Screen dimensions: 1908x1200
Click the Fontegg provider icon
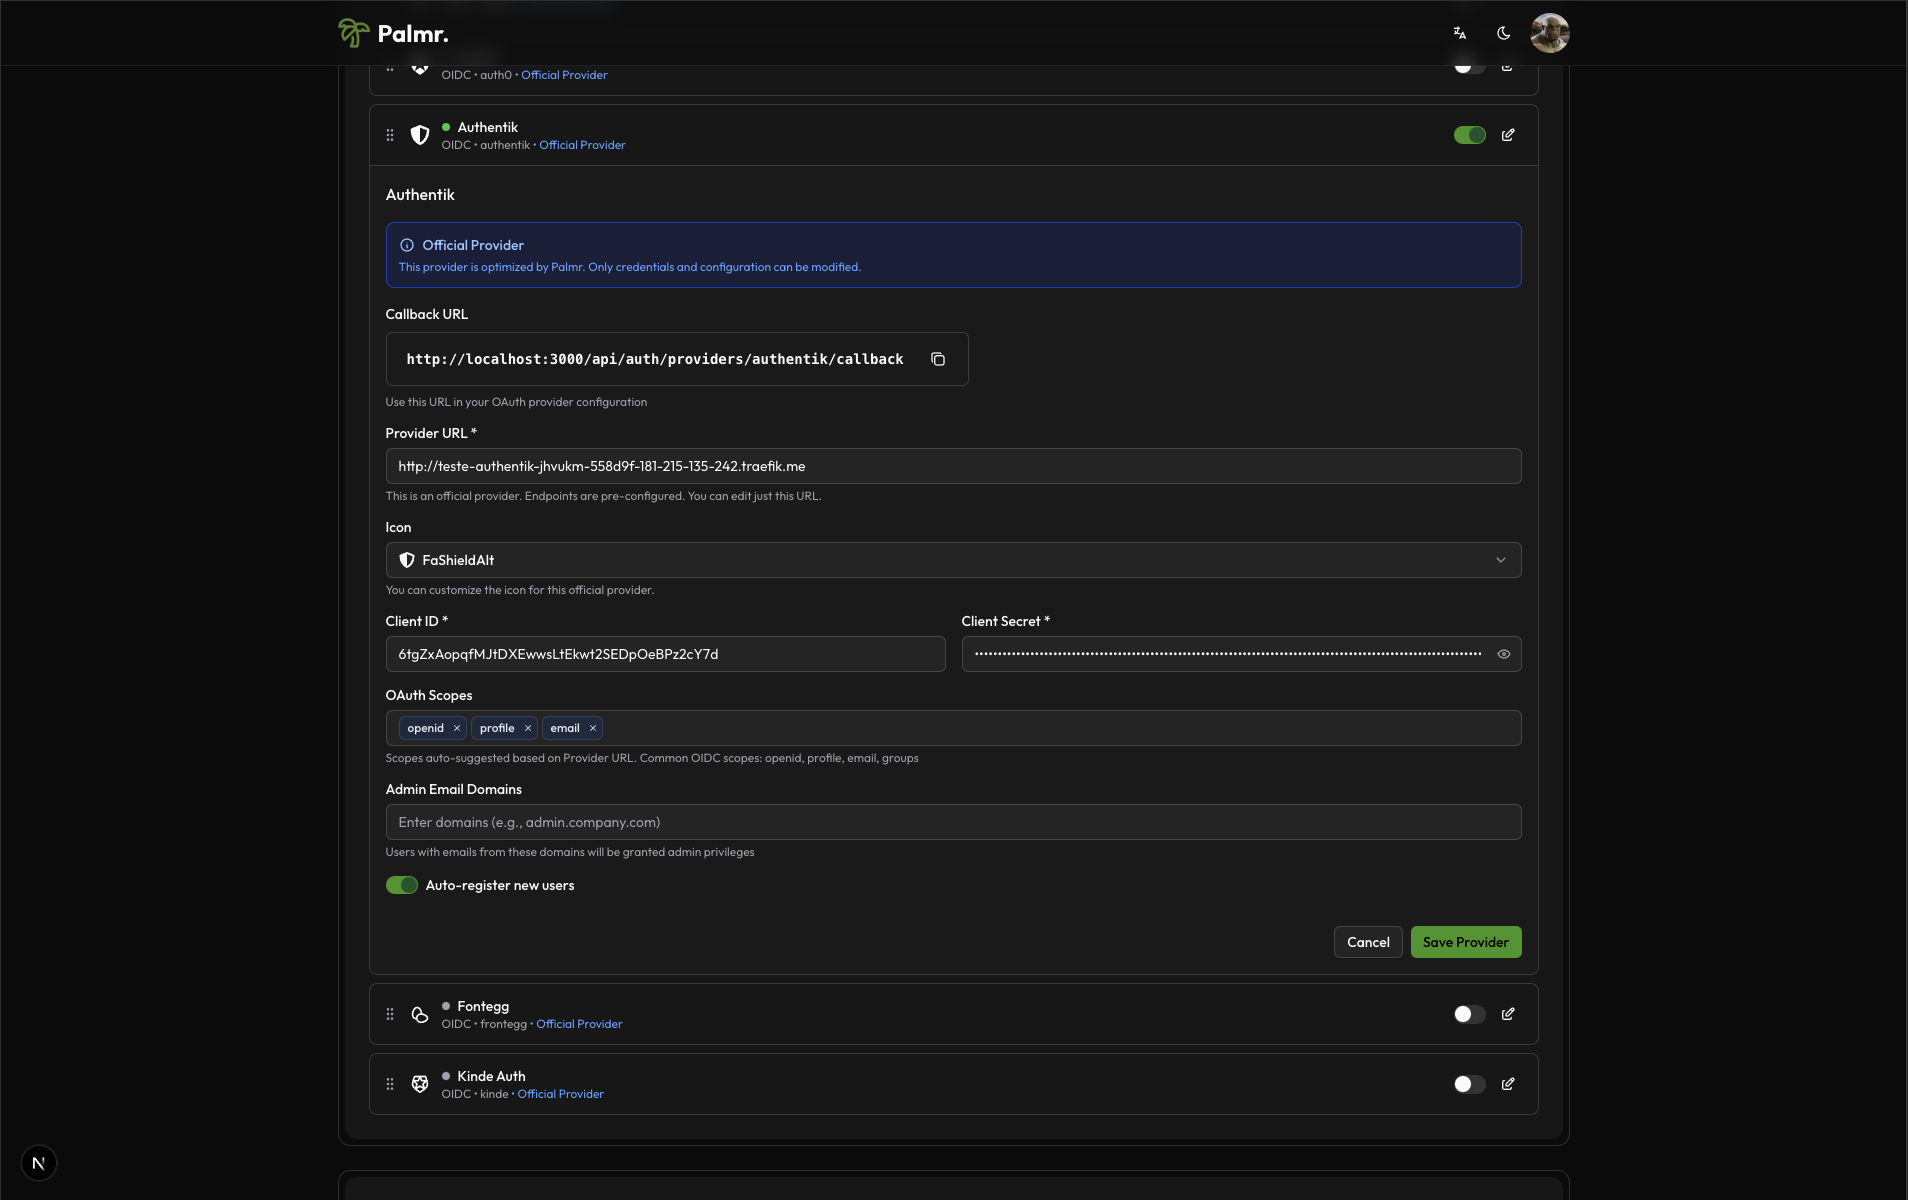pos(420,1014)
